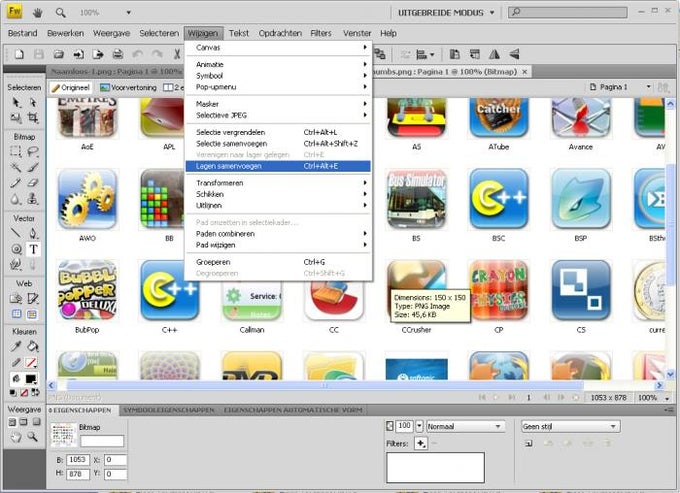Select the Eraser tool
680x493 pixels.
click(33, 183)
